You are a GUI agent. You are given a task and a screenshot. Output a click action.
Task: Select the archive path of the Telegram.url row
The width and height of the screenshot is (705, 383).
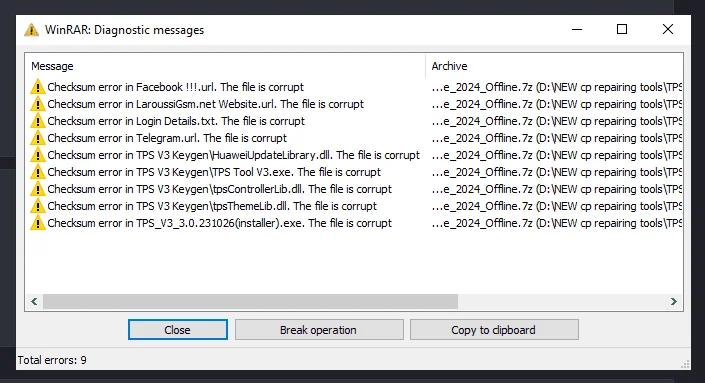557,138
